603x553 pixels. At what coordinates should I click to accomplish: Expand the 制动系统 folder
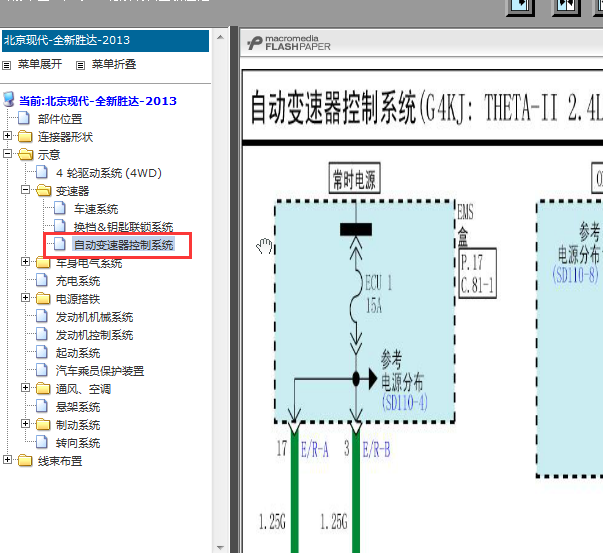pyautogui.click(x=25, y=424)
